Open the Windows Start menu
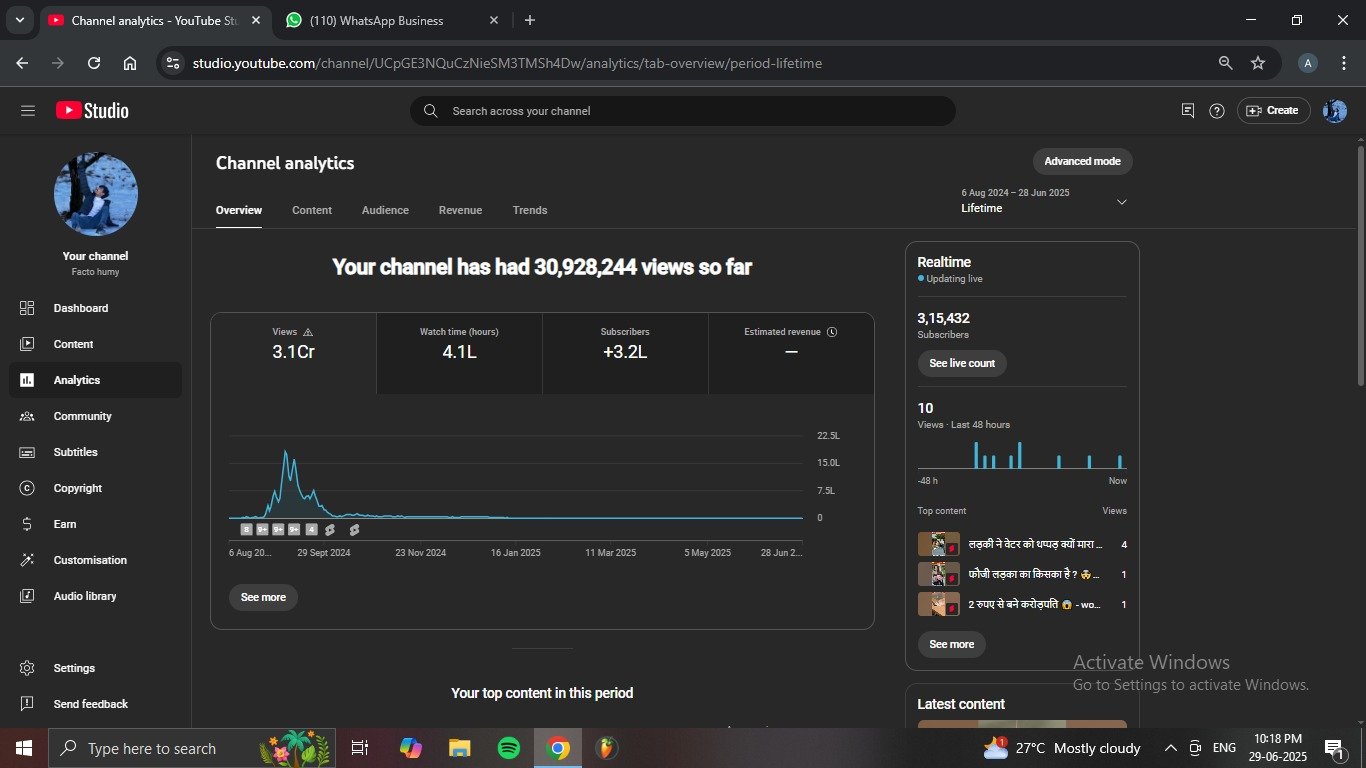The image size is (1366, 768). pos(23,748)
